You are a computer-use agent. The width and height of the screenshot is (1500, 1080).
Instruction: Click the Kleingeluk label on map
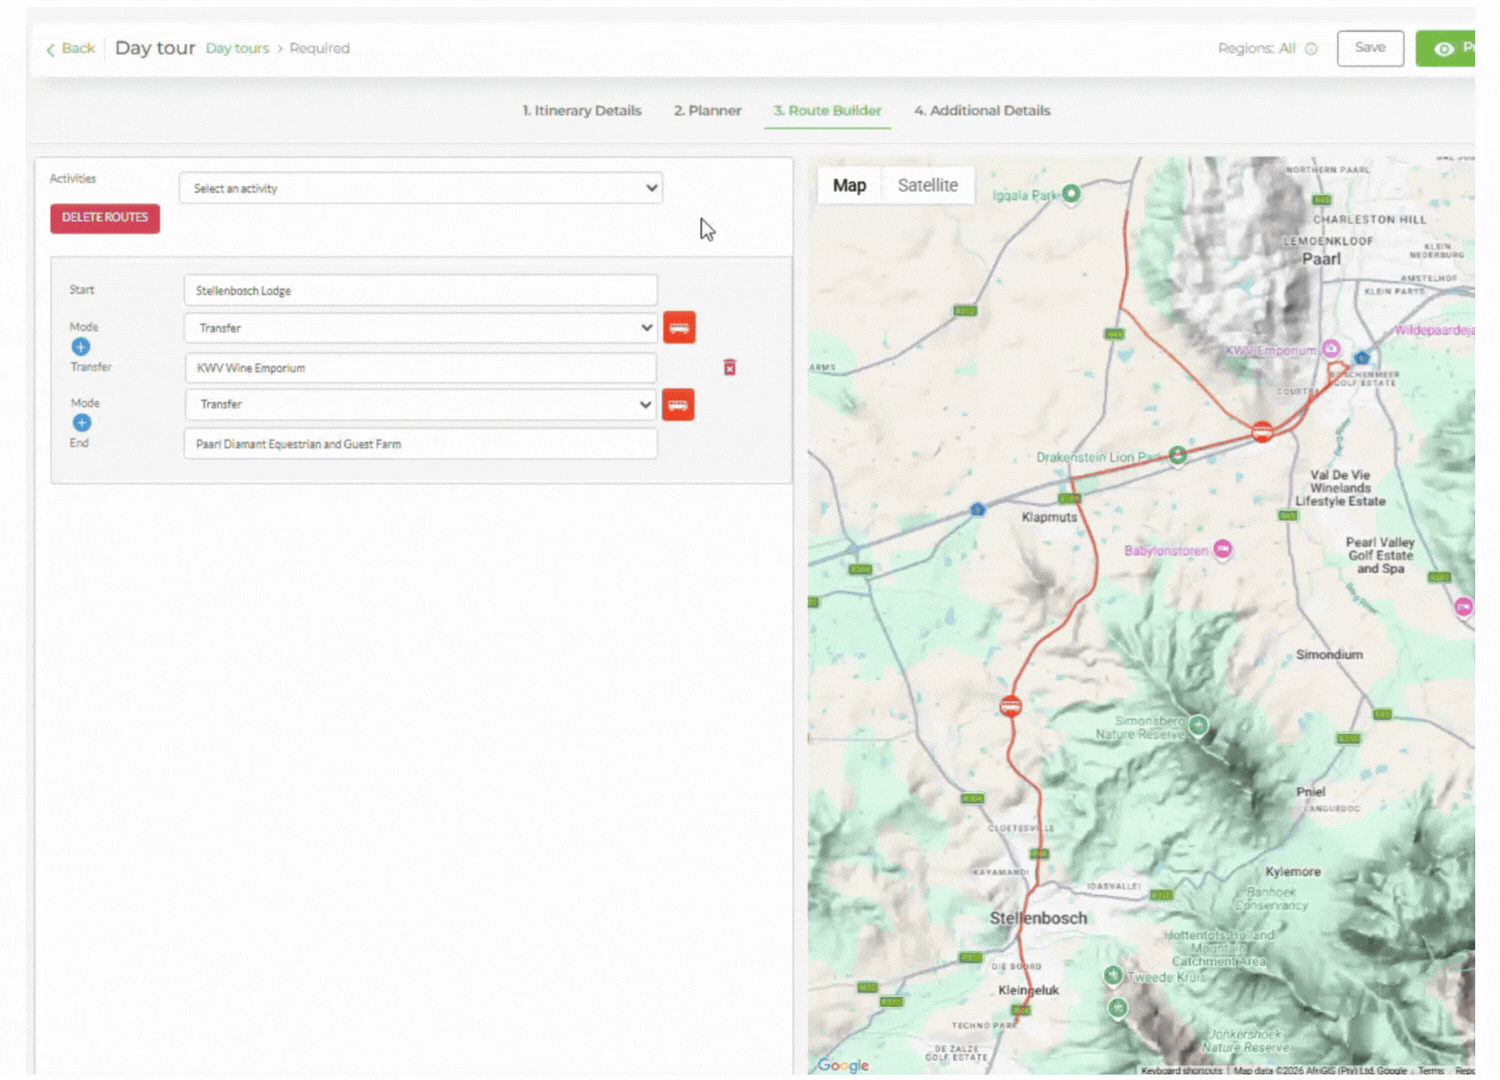1028,990
